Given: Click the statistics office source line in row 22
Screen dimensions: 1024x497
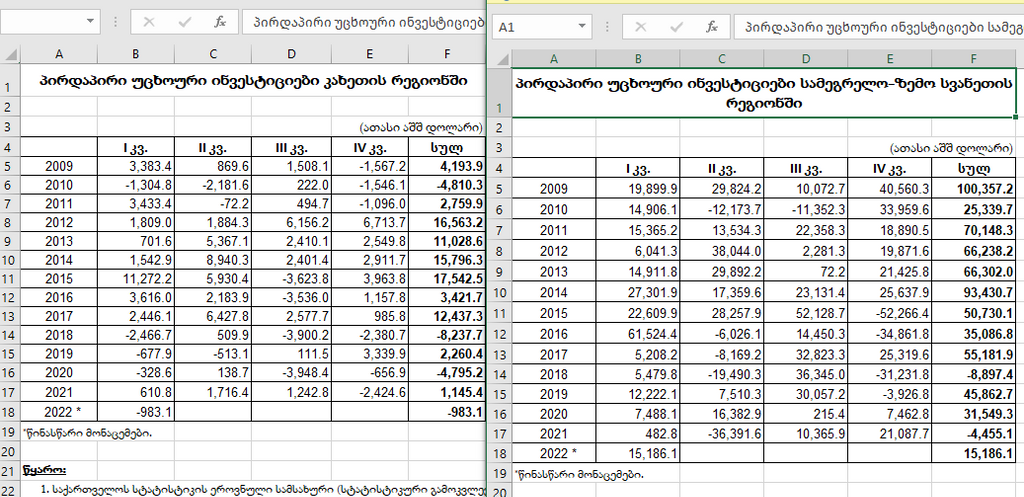Looking at the screenshot, I should tap(263, 489).
